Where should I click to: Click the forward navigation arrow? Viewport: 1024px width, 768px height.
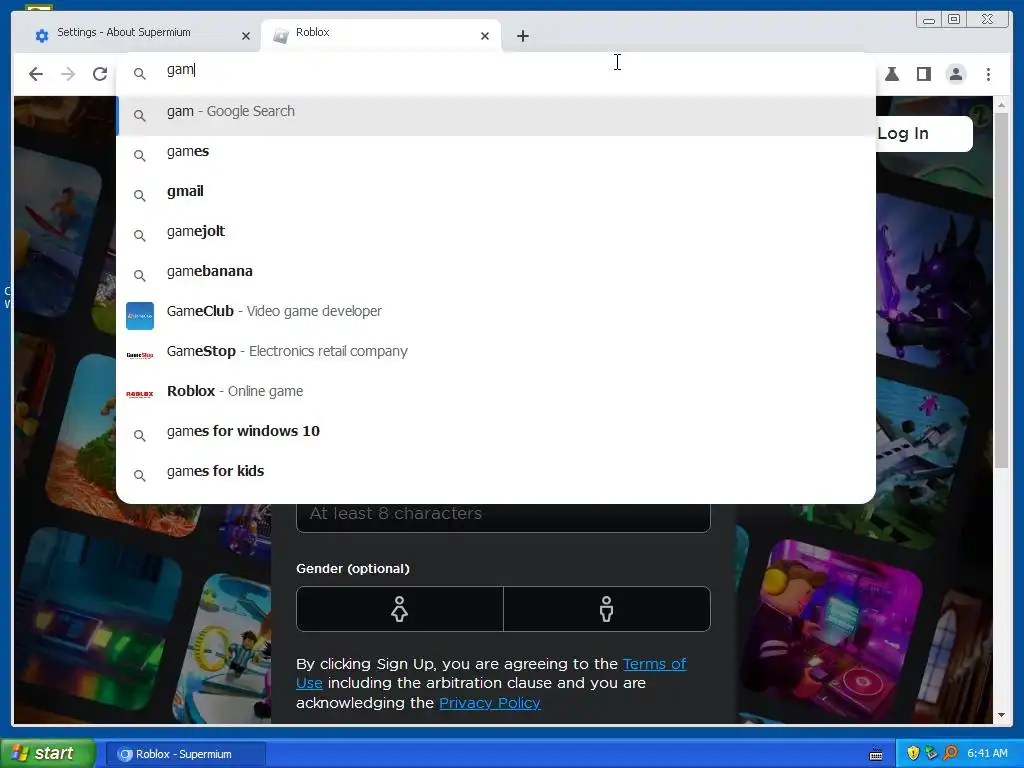point(68,74)
